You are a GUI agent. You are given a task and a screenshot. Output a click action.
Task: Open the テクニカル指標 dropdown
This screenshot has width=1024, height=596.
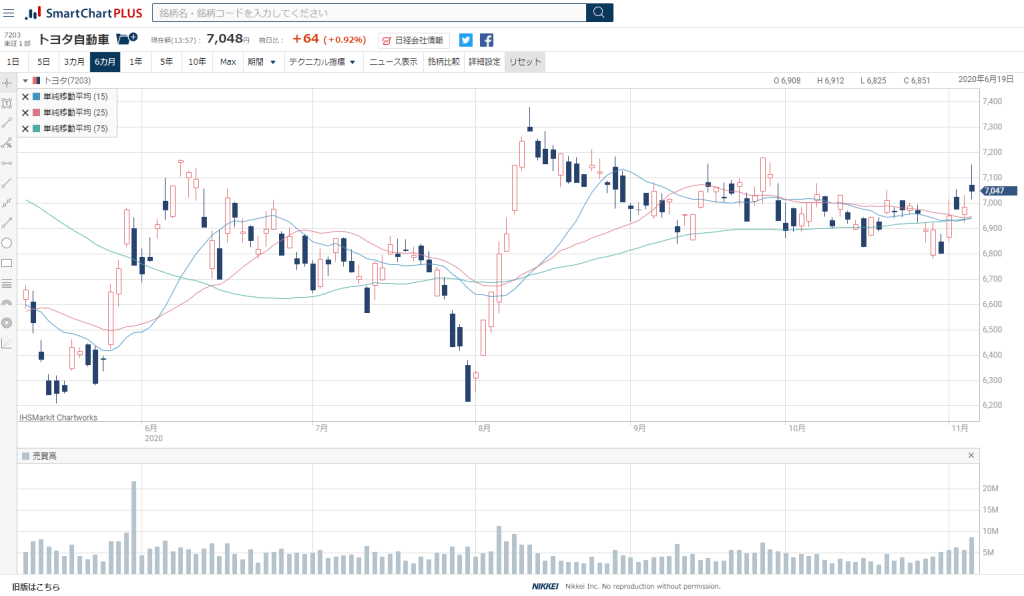pyautogui.click(x=321, y=62)
